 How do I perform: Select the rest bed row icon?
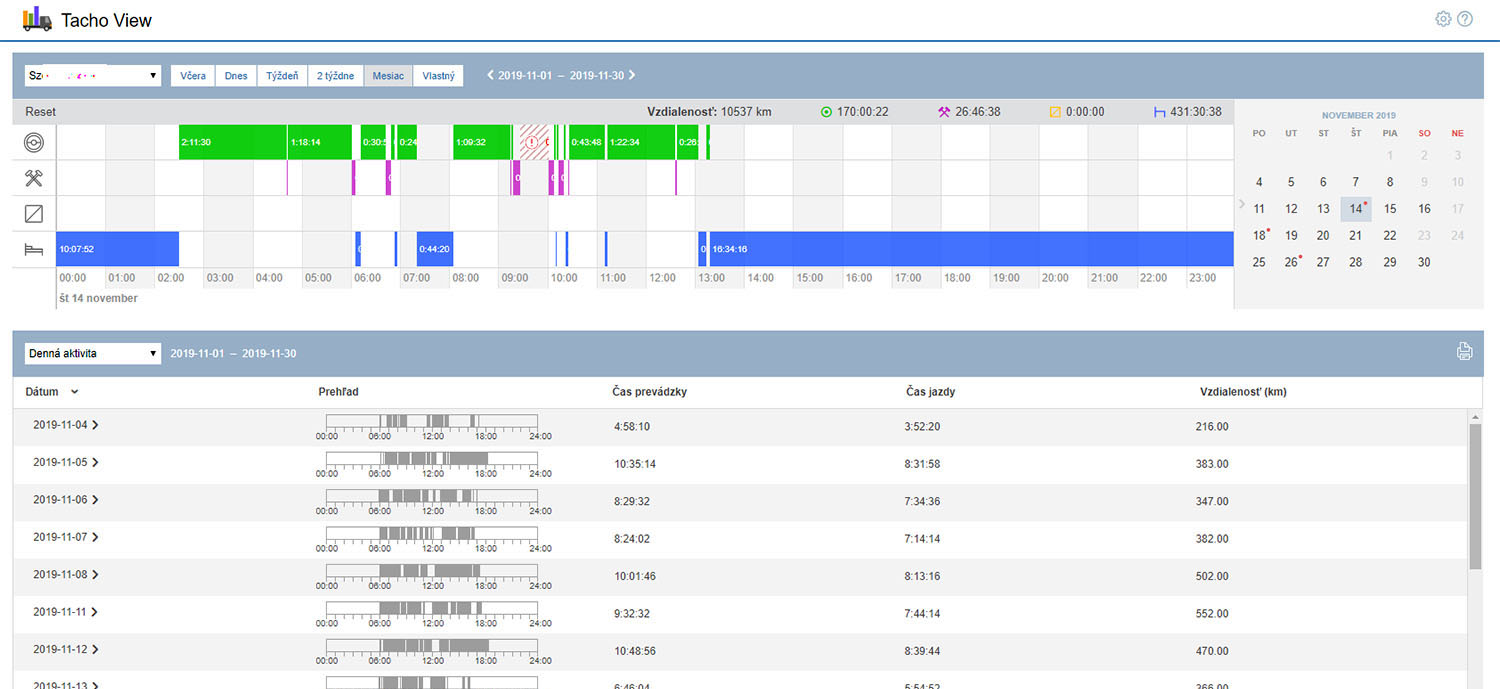[x=34, y=249]
